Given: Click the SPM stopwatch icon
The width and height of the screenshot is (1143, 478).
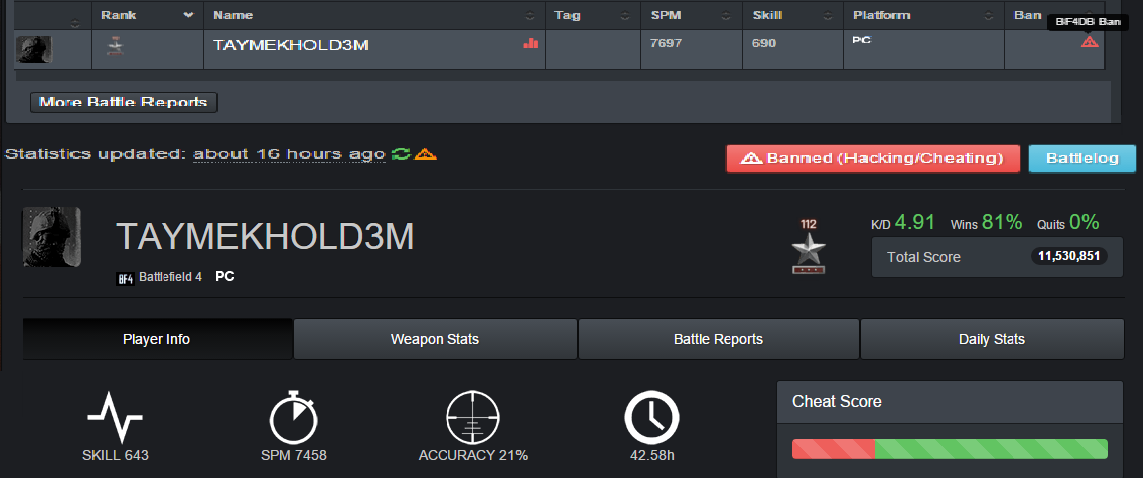Looking at the screenshot, I should [x=293, y=417].
